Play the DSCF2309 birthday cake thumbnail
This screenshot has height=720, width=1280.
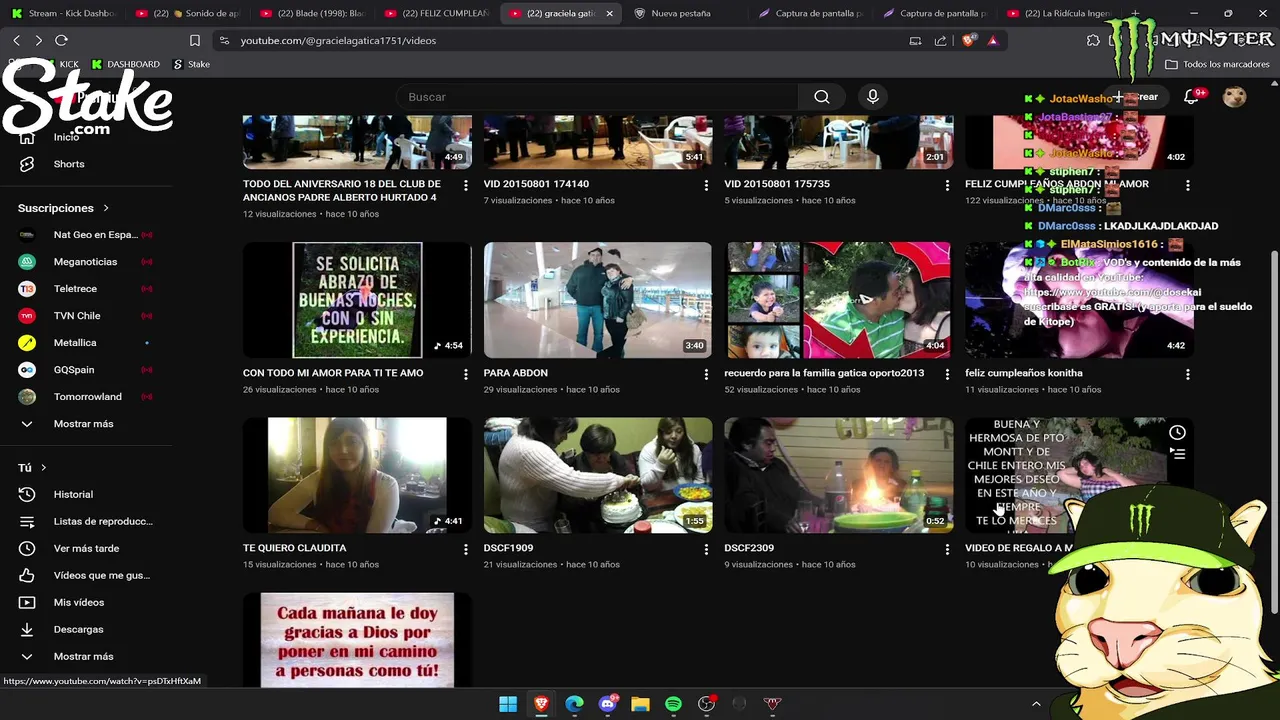[839, 475]
